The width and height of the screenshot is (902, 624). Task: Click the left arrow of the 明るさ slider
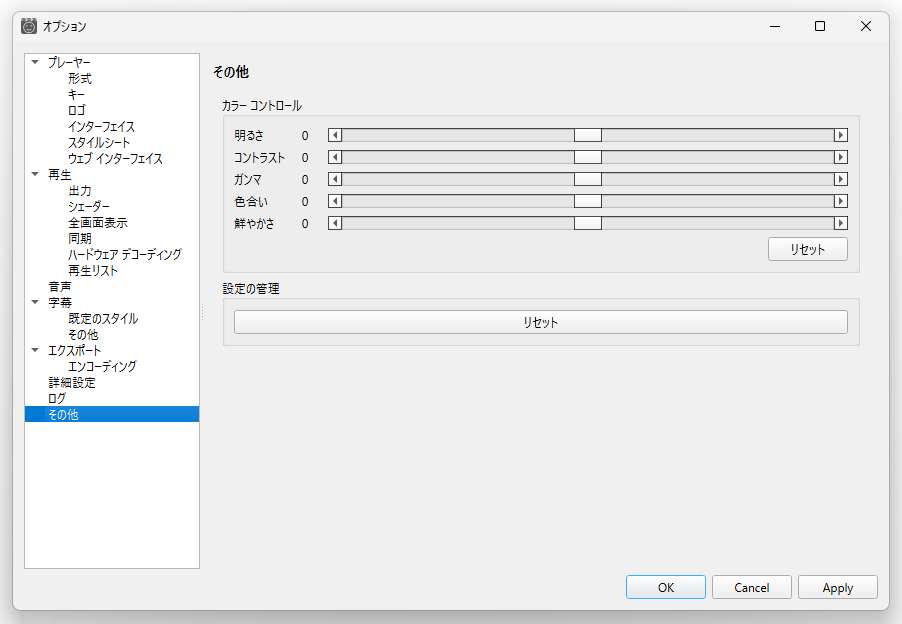(335, 135)
